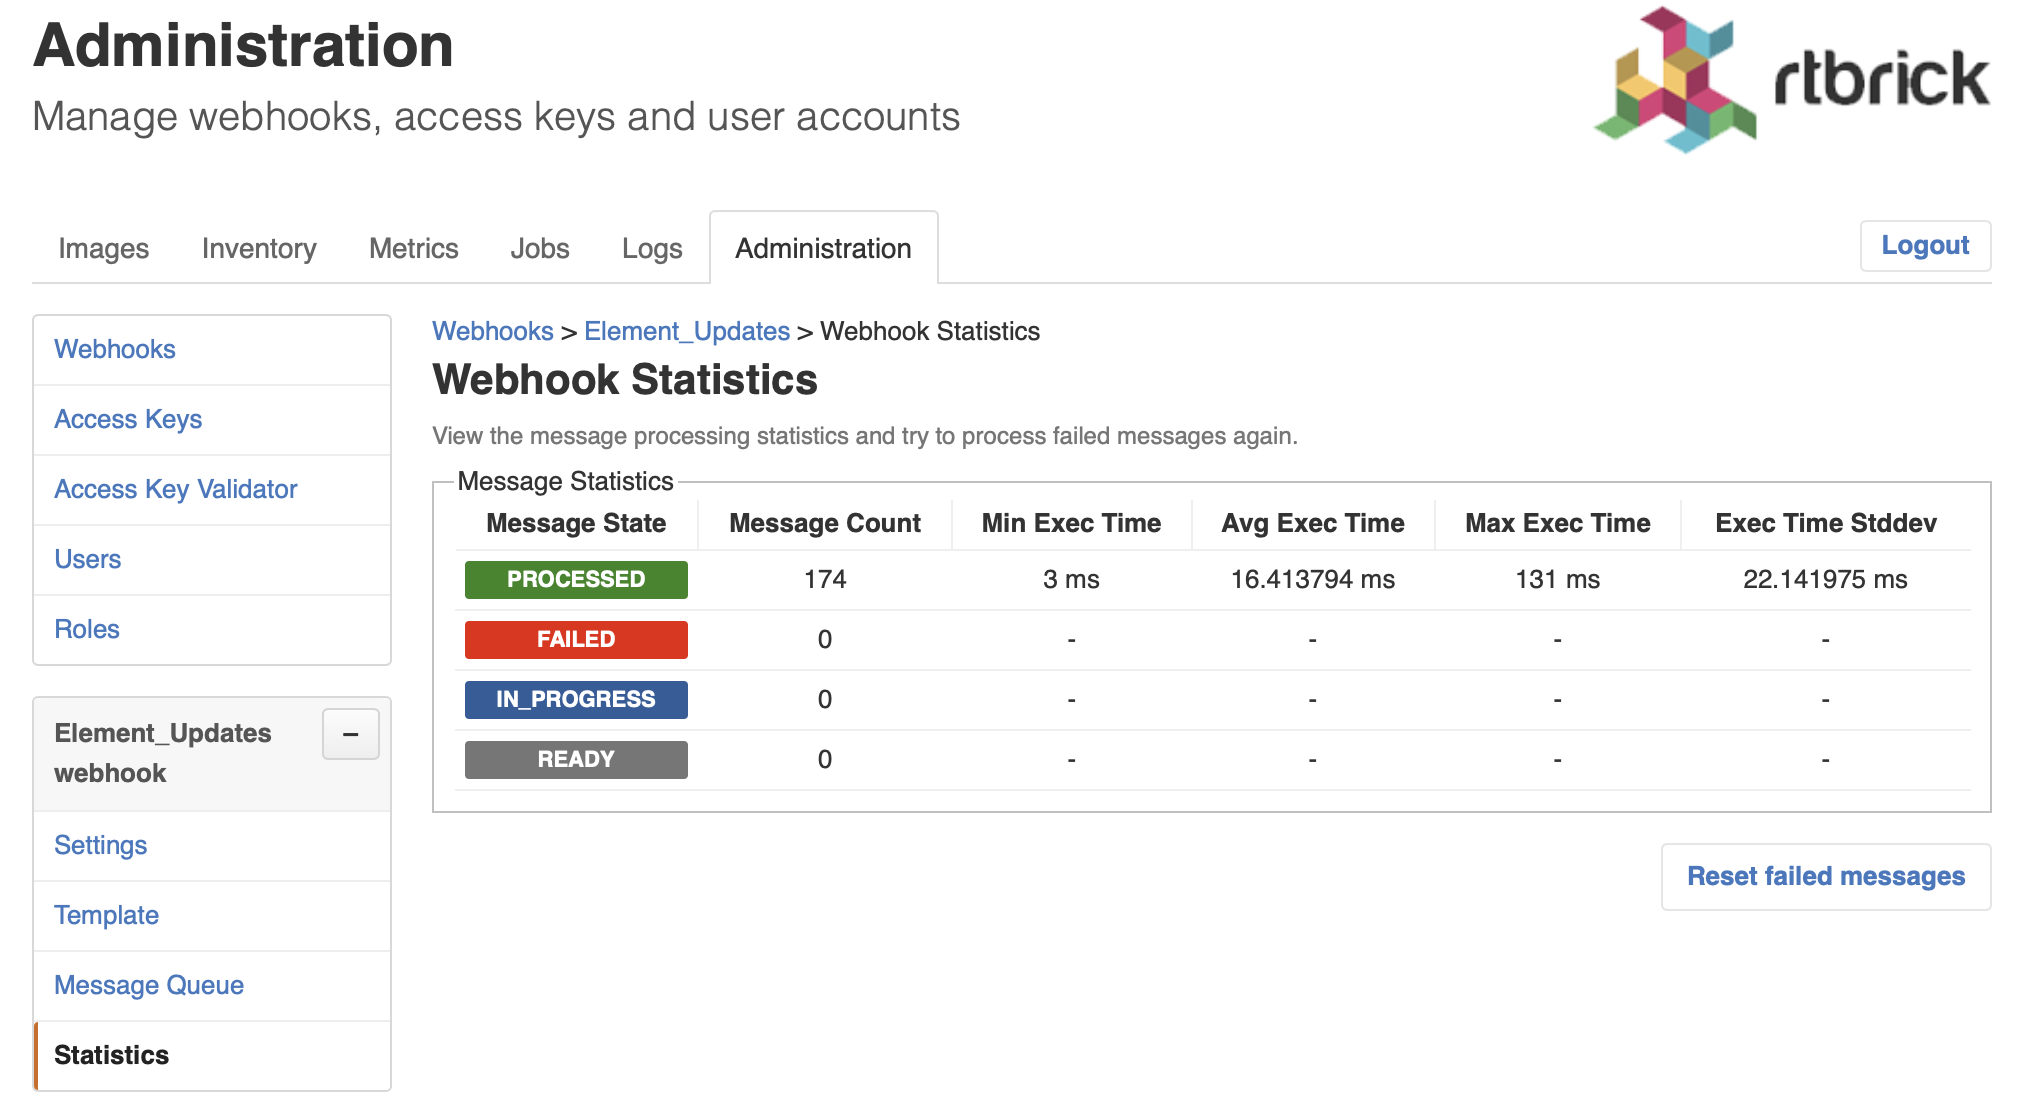Click the IN_PROGRESS message state icon
Image resolution: width=2030 pixels, height=1120 pixels.
click(574, 699)
